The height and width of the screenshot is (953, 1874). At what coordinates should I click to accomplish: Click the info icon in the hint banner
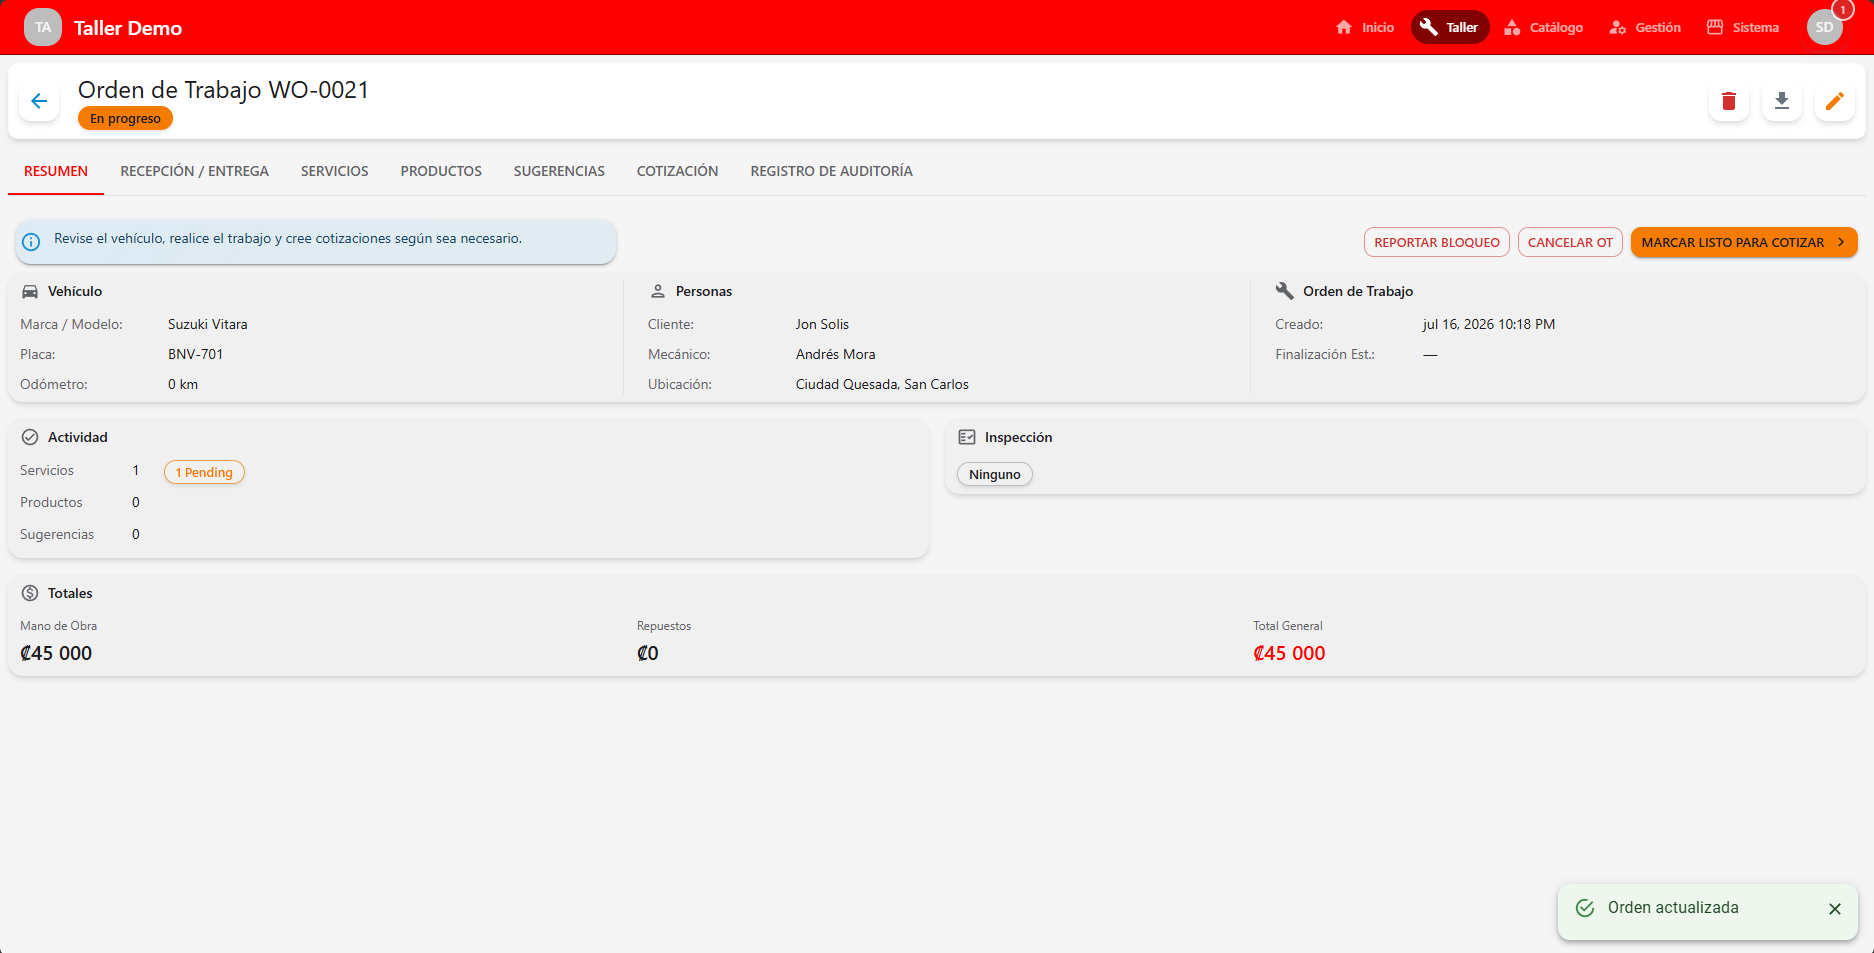pyautogui.click(x=31, y=241)
